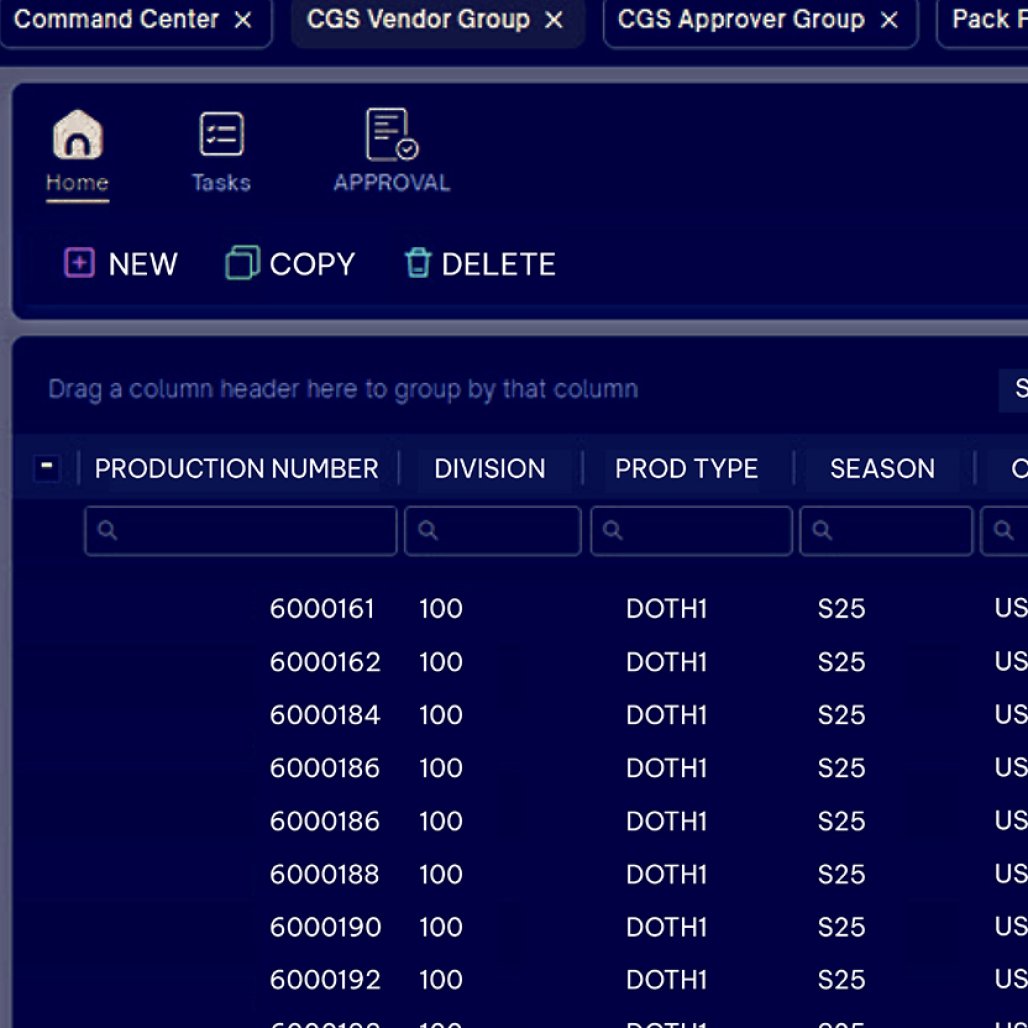Select row with production number 6000190
The width and height of the screenshot is (1028, 1028).
click(325, 927)
